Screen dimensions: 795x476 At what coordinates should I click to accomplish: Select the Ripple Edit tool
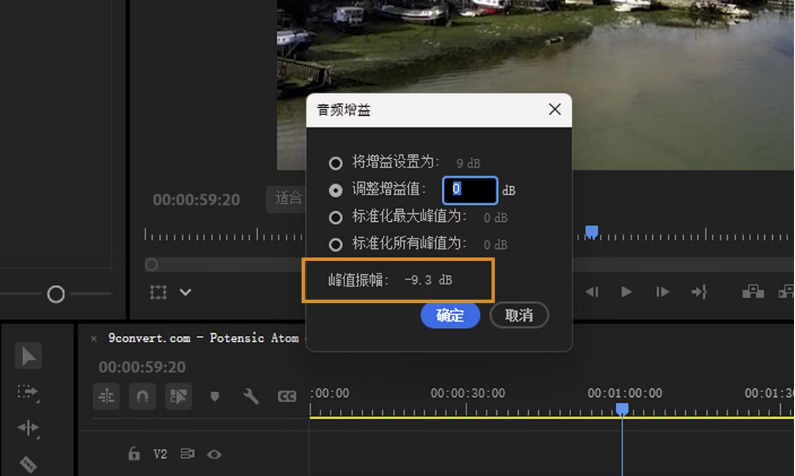(28, 428)
